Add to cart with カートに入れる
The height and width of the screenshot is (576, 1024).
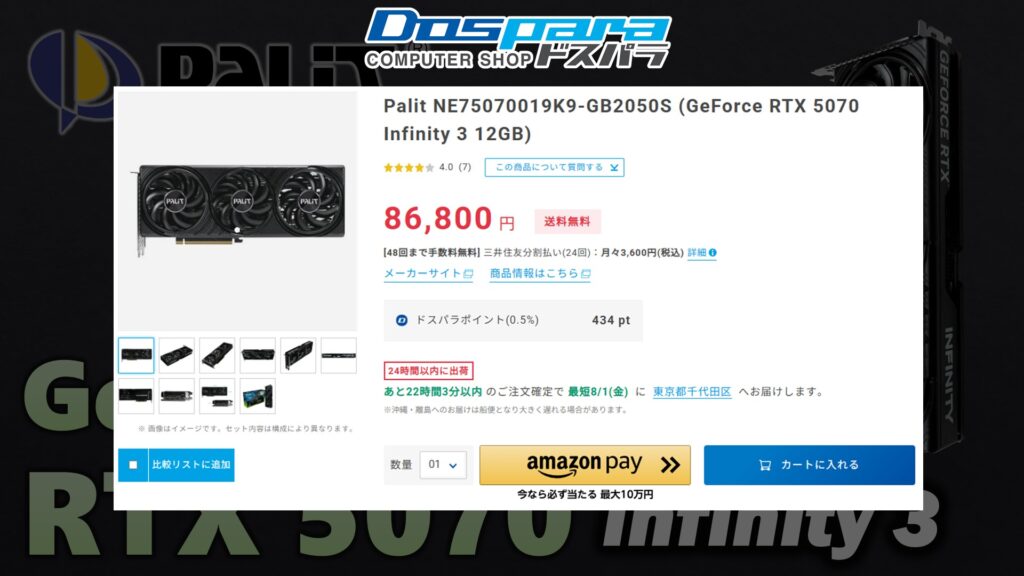[x=809, y=465]
